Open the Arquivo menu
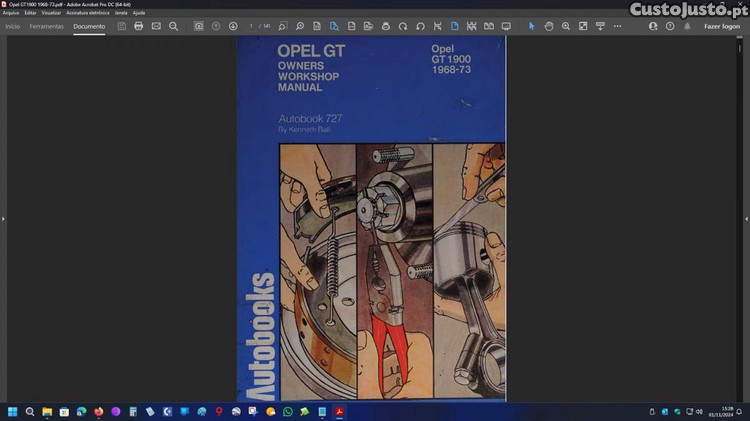This screenshot has width=750, height=421. click(11, 13)
